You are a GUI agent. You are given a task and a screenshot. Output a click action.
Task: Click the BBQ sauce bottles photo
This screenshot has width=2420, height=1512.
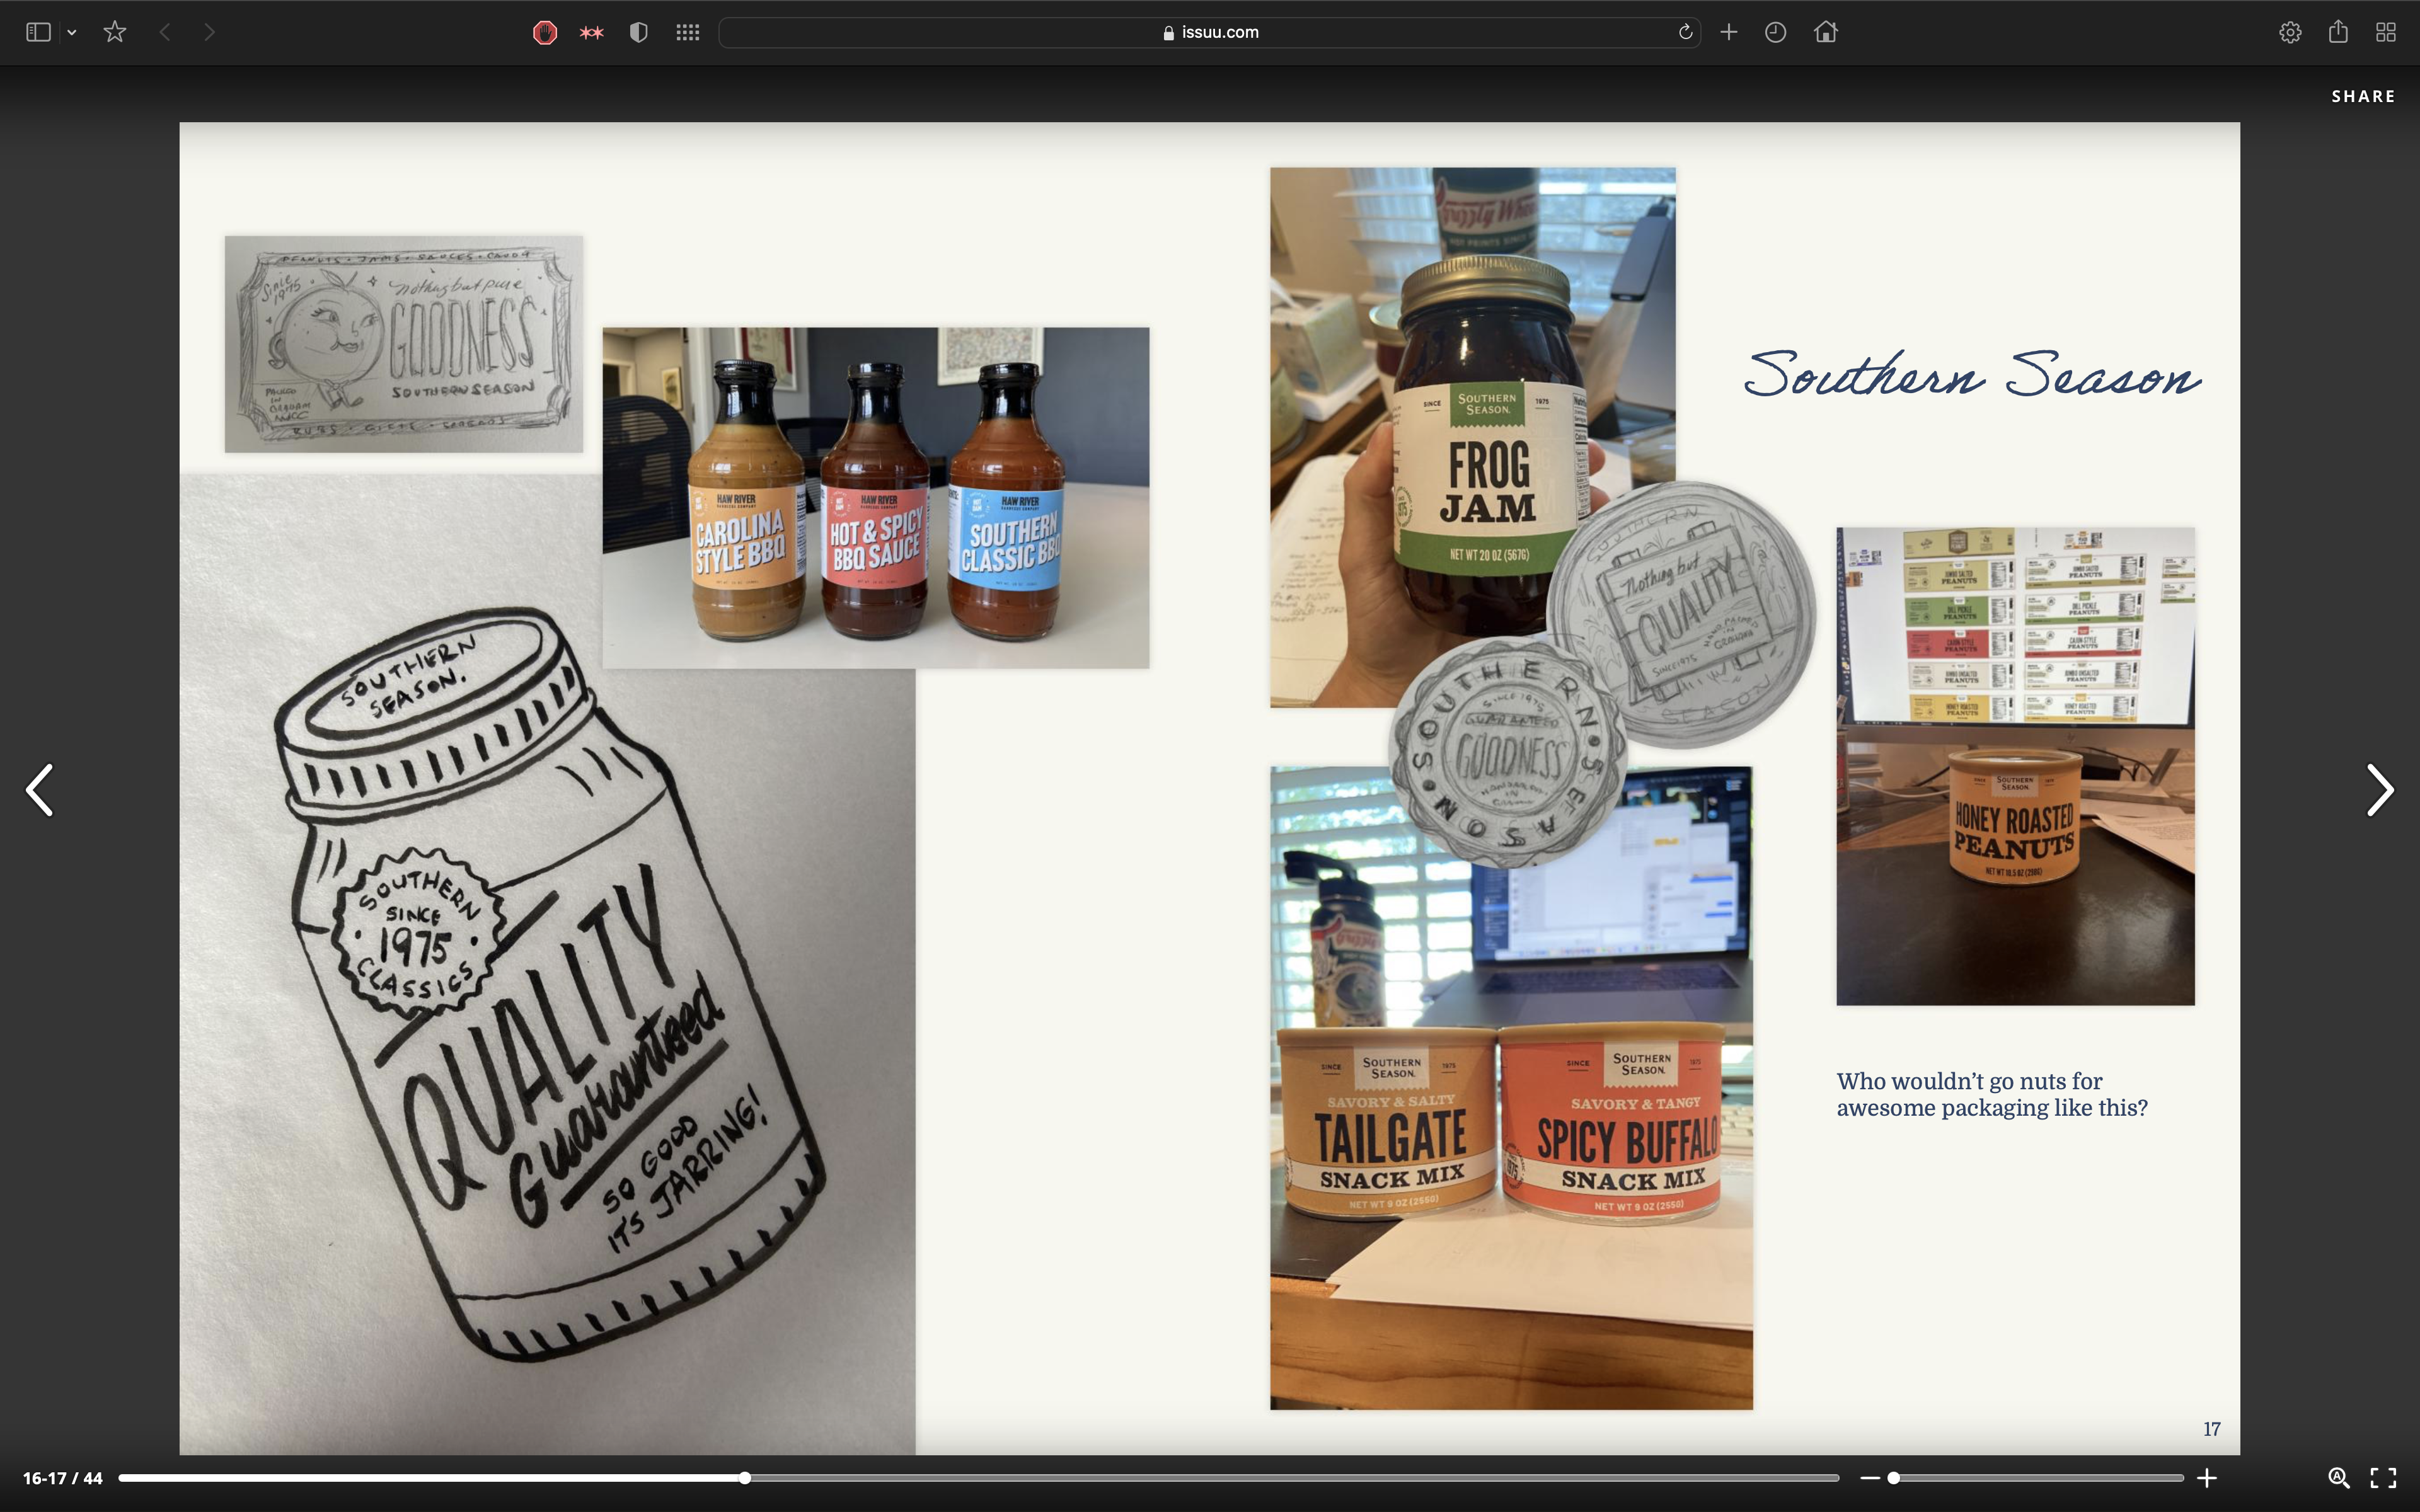(x=875, y=498)
